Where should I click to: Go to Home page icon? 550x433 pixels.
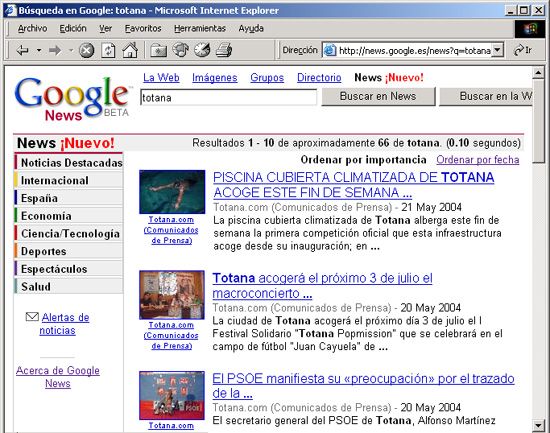[130, 50]
